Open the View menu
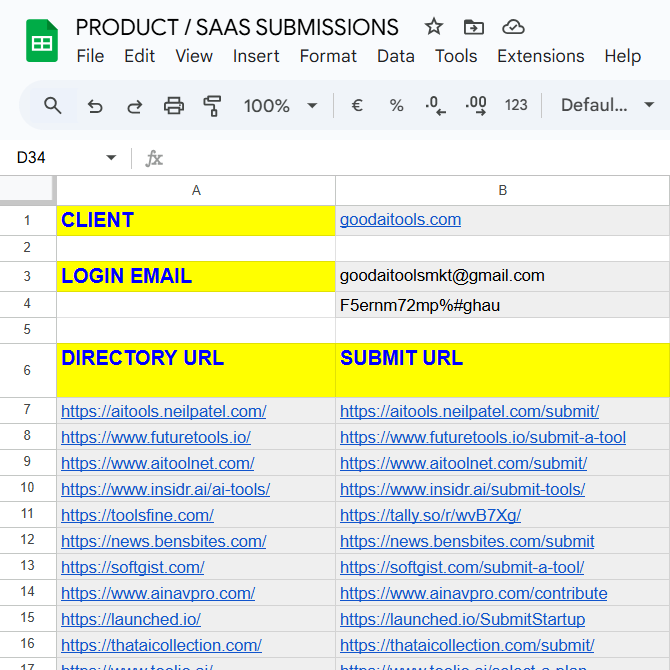The height and width of the screenshot is (670, 670). pyautogui.click(x=194, y=56)
